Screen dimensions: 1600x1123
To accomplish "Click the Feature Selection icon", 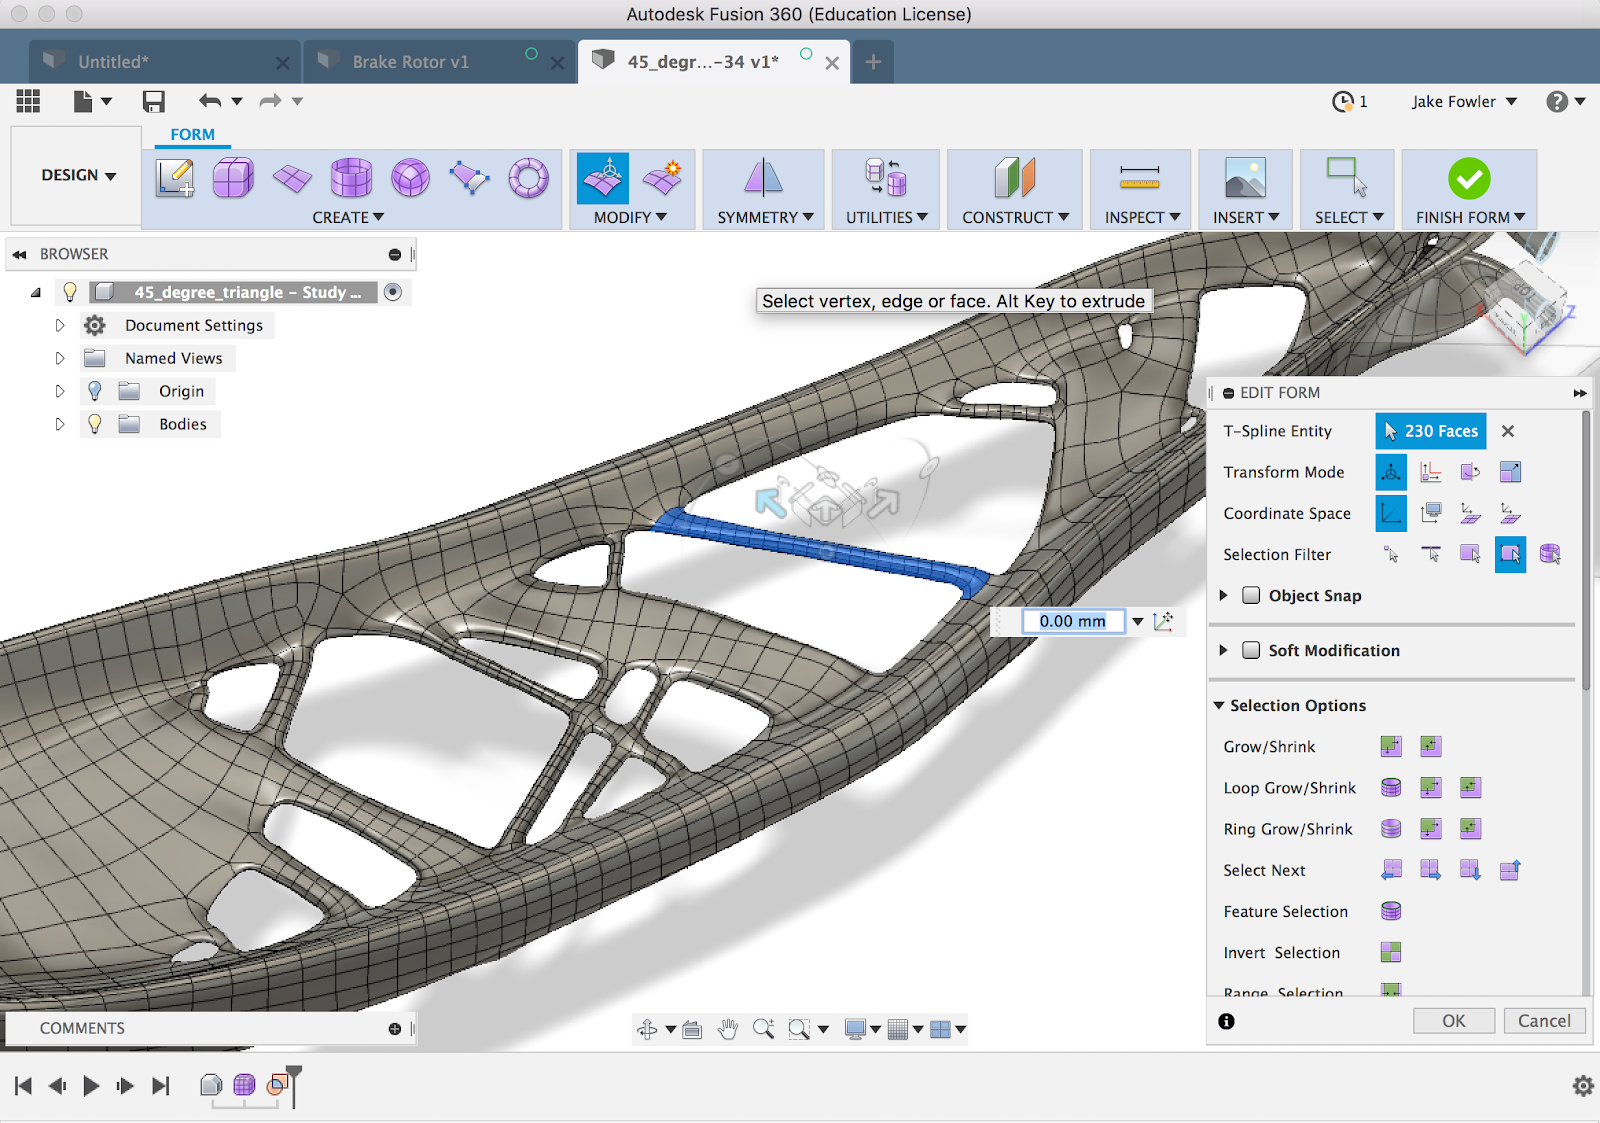I will tap(1390, 911).
